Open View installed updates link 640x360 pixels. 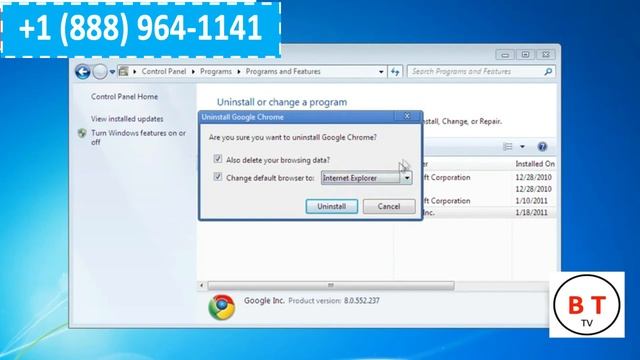point(127,119)
